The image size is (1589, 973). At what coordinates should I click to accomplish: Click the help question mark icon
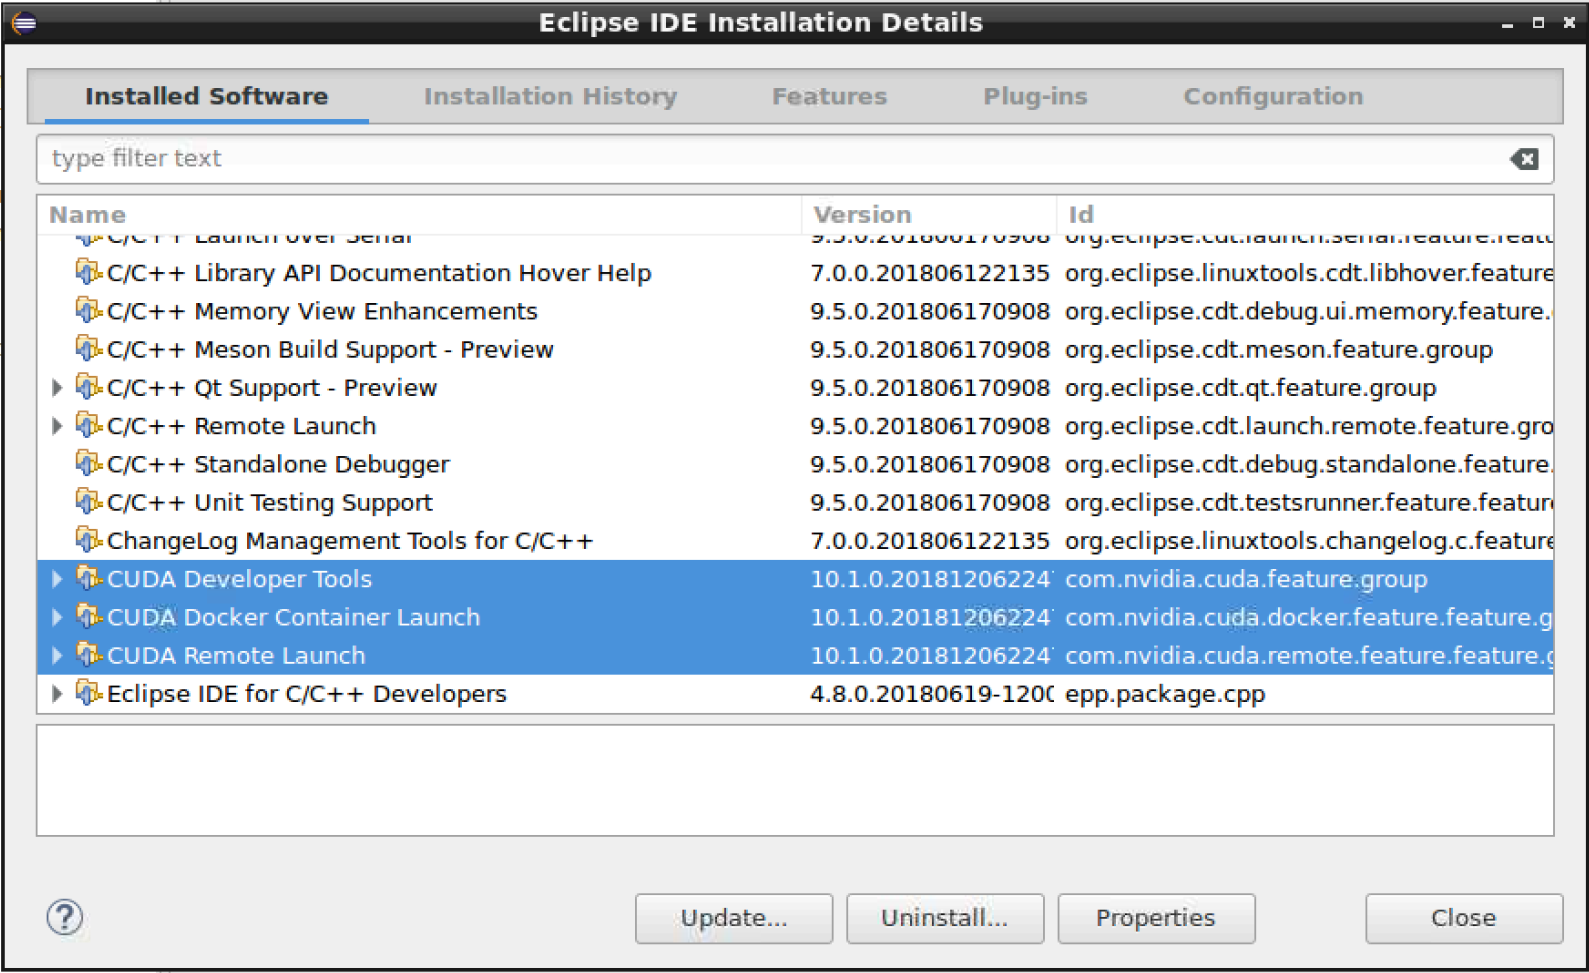pos(65,917)
